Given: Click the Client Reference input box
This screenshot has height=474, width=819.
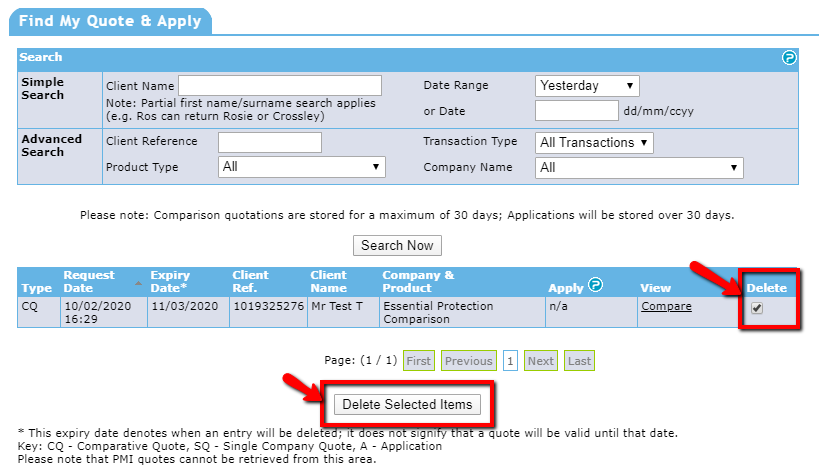Looking at the screenshot, I should [270, 142].
